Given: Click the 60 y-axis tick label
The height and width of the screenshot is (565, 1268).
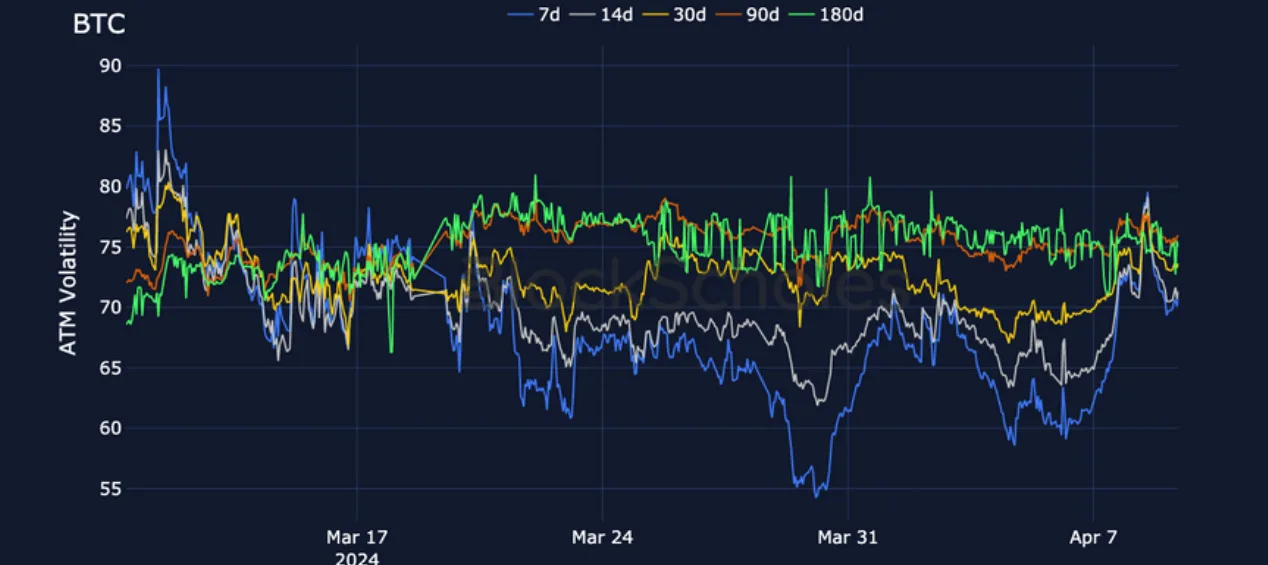Looking at the screenshot, I should (x=110, y=429).
